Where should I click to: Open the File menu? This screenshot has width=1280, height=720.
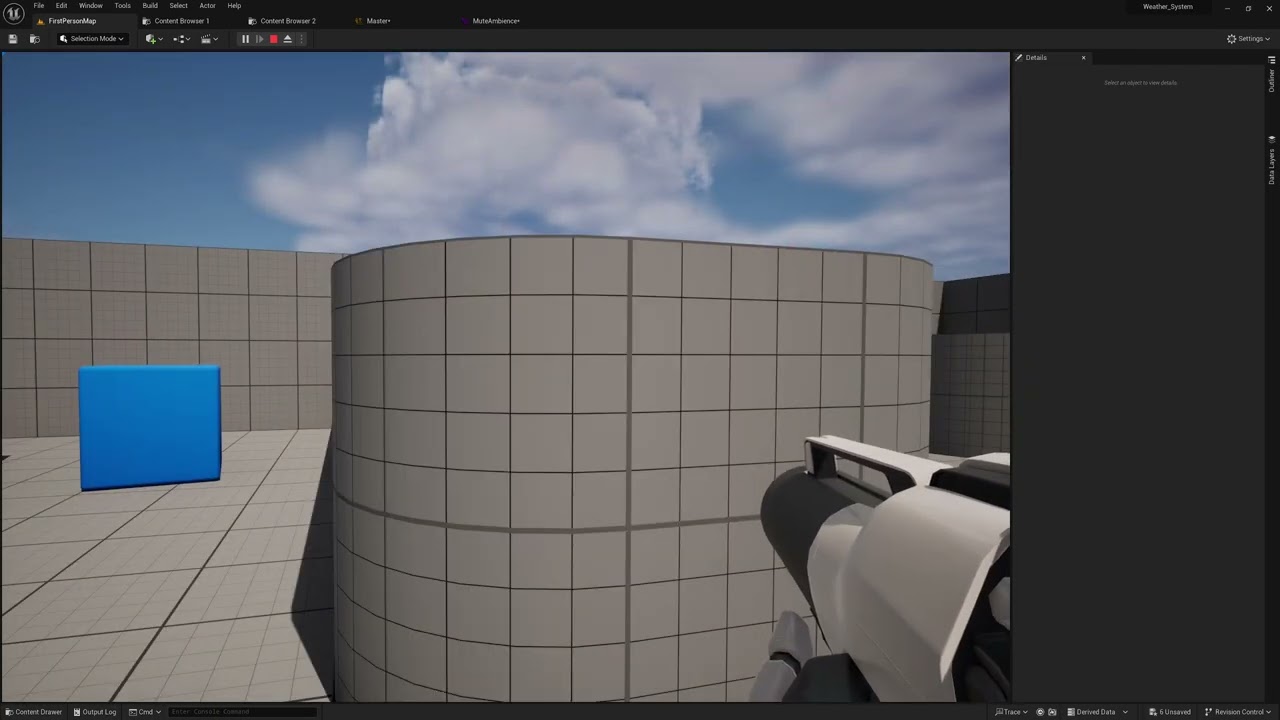tap(38, 6)
